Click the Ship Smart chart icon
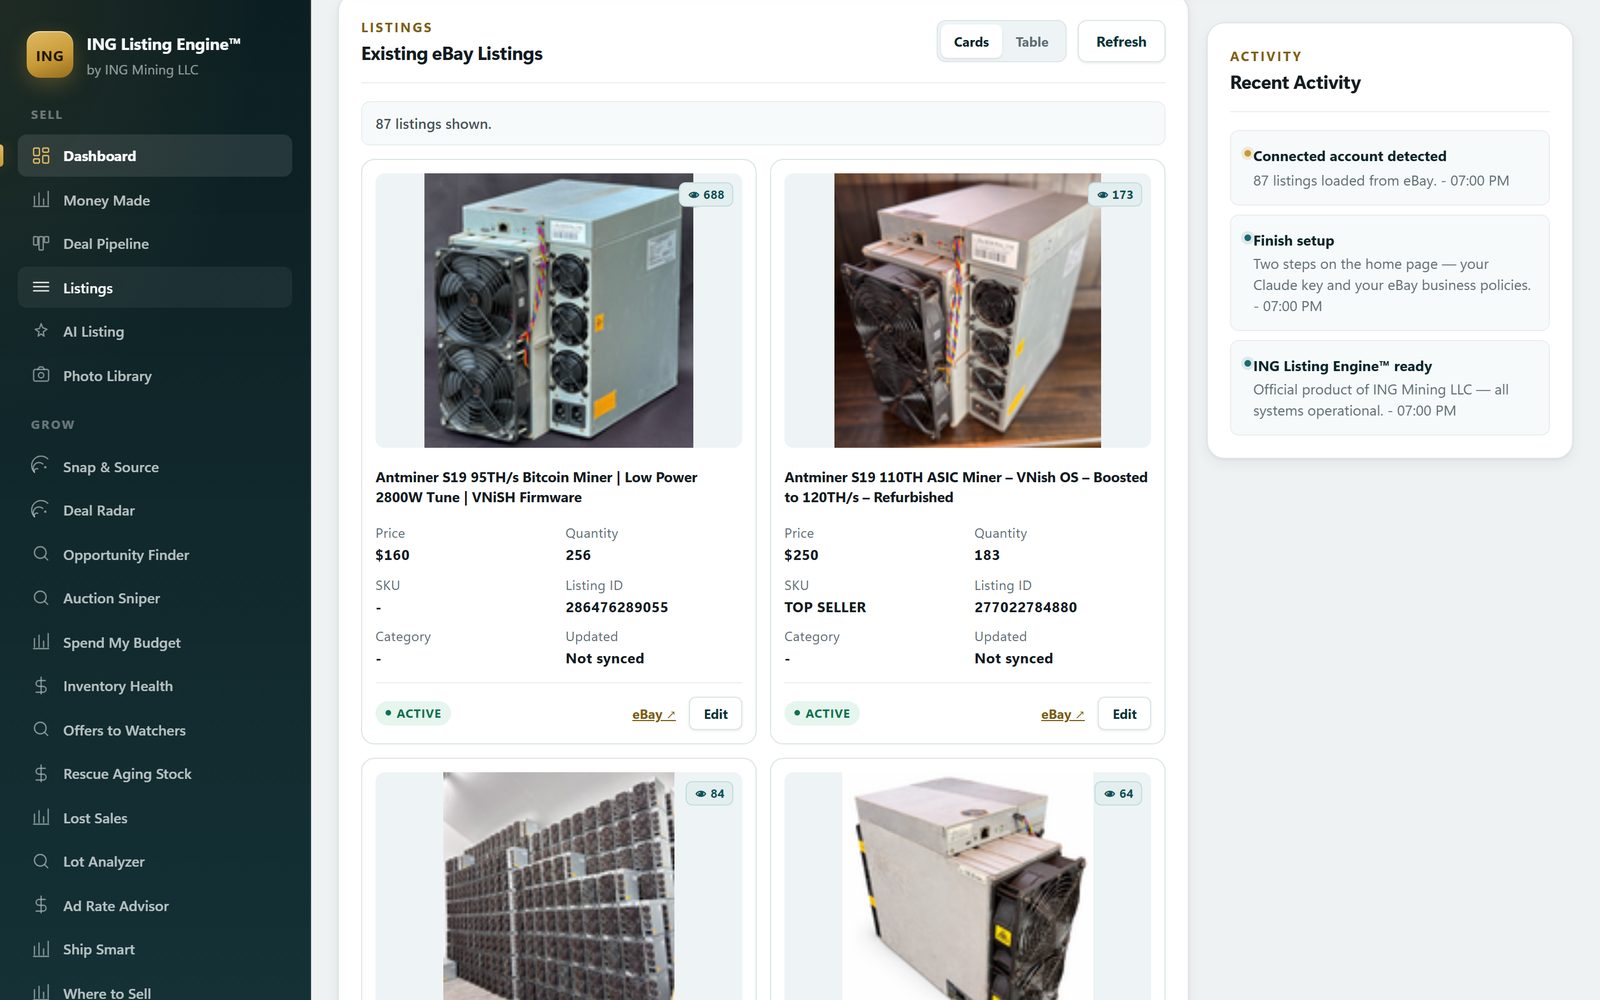The image size is (1600, 1000). (41, 949)
